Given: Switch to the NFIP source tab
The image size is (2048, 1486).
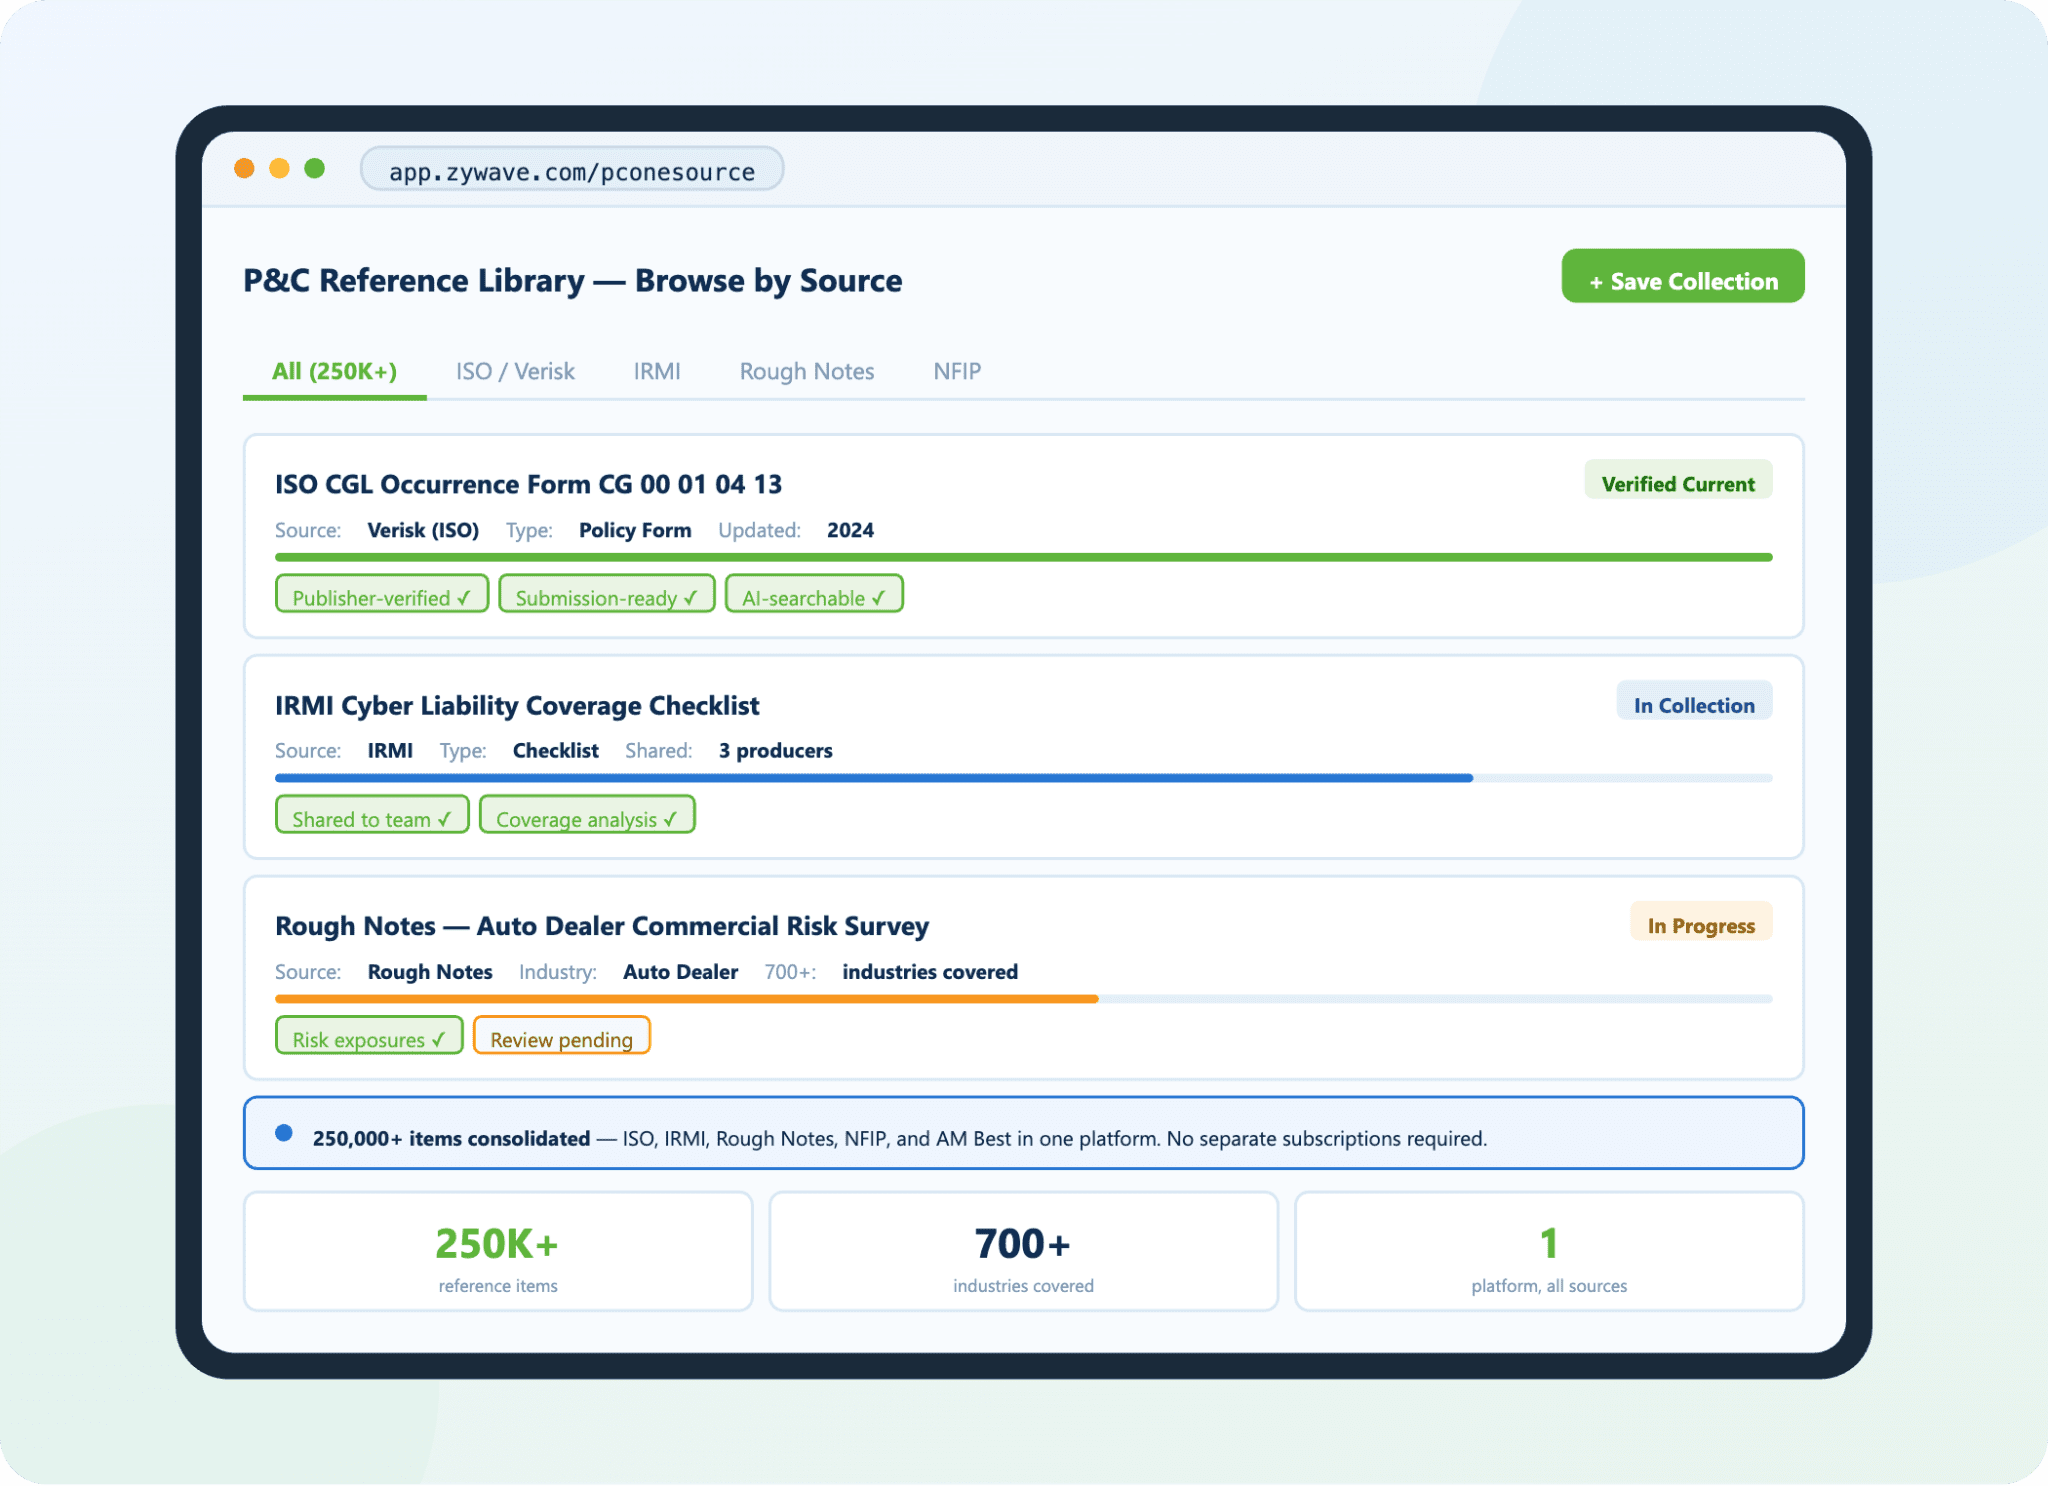Looking at the screenshot, I should 956,372.
